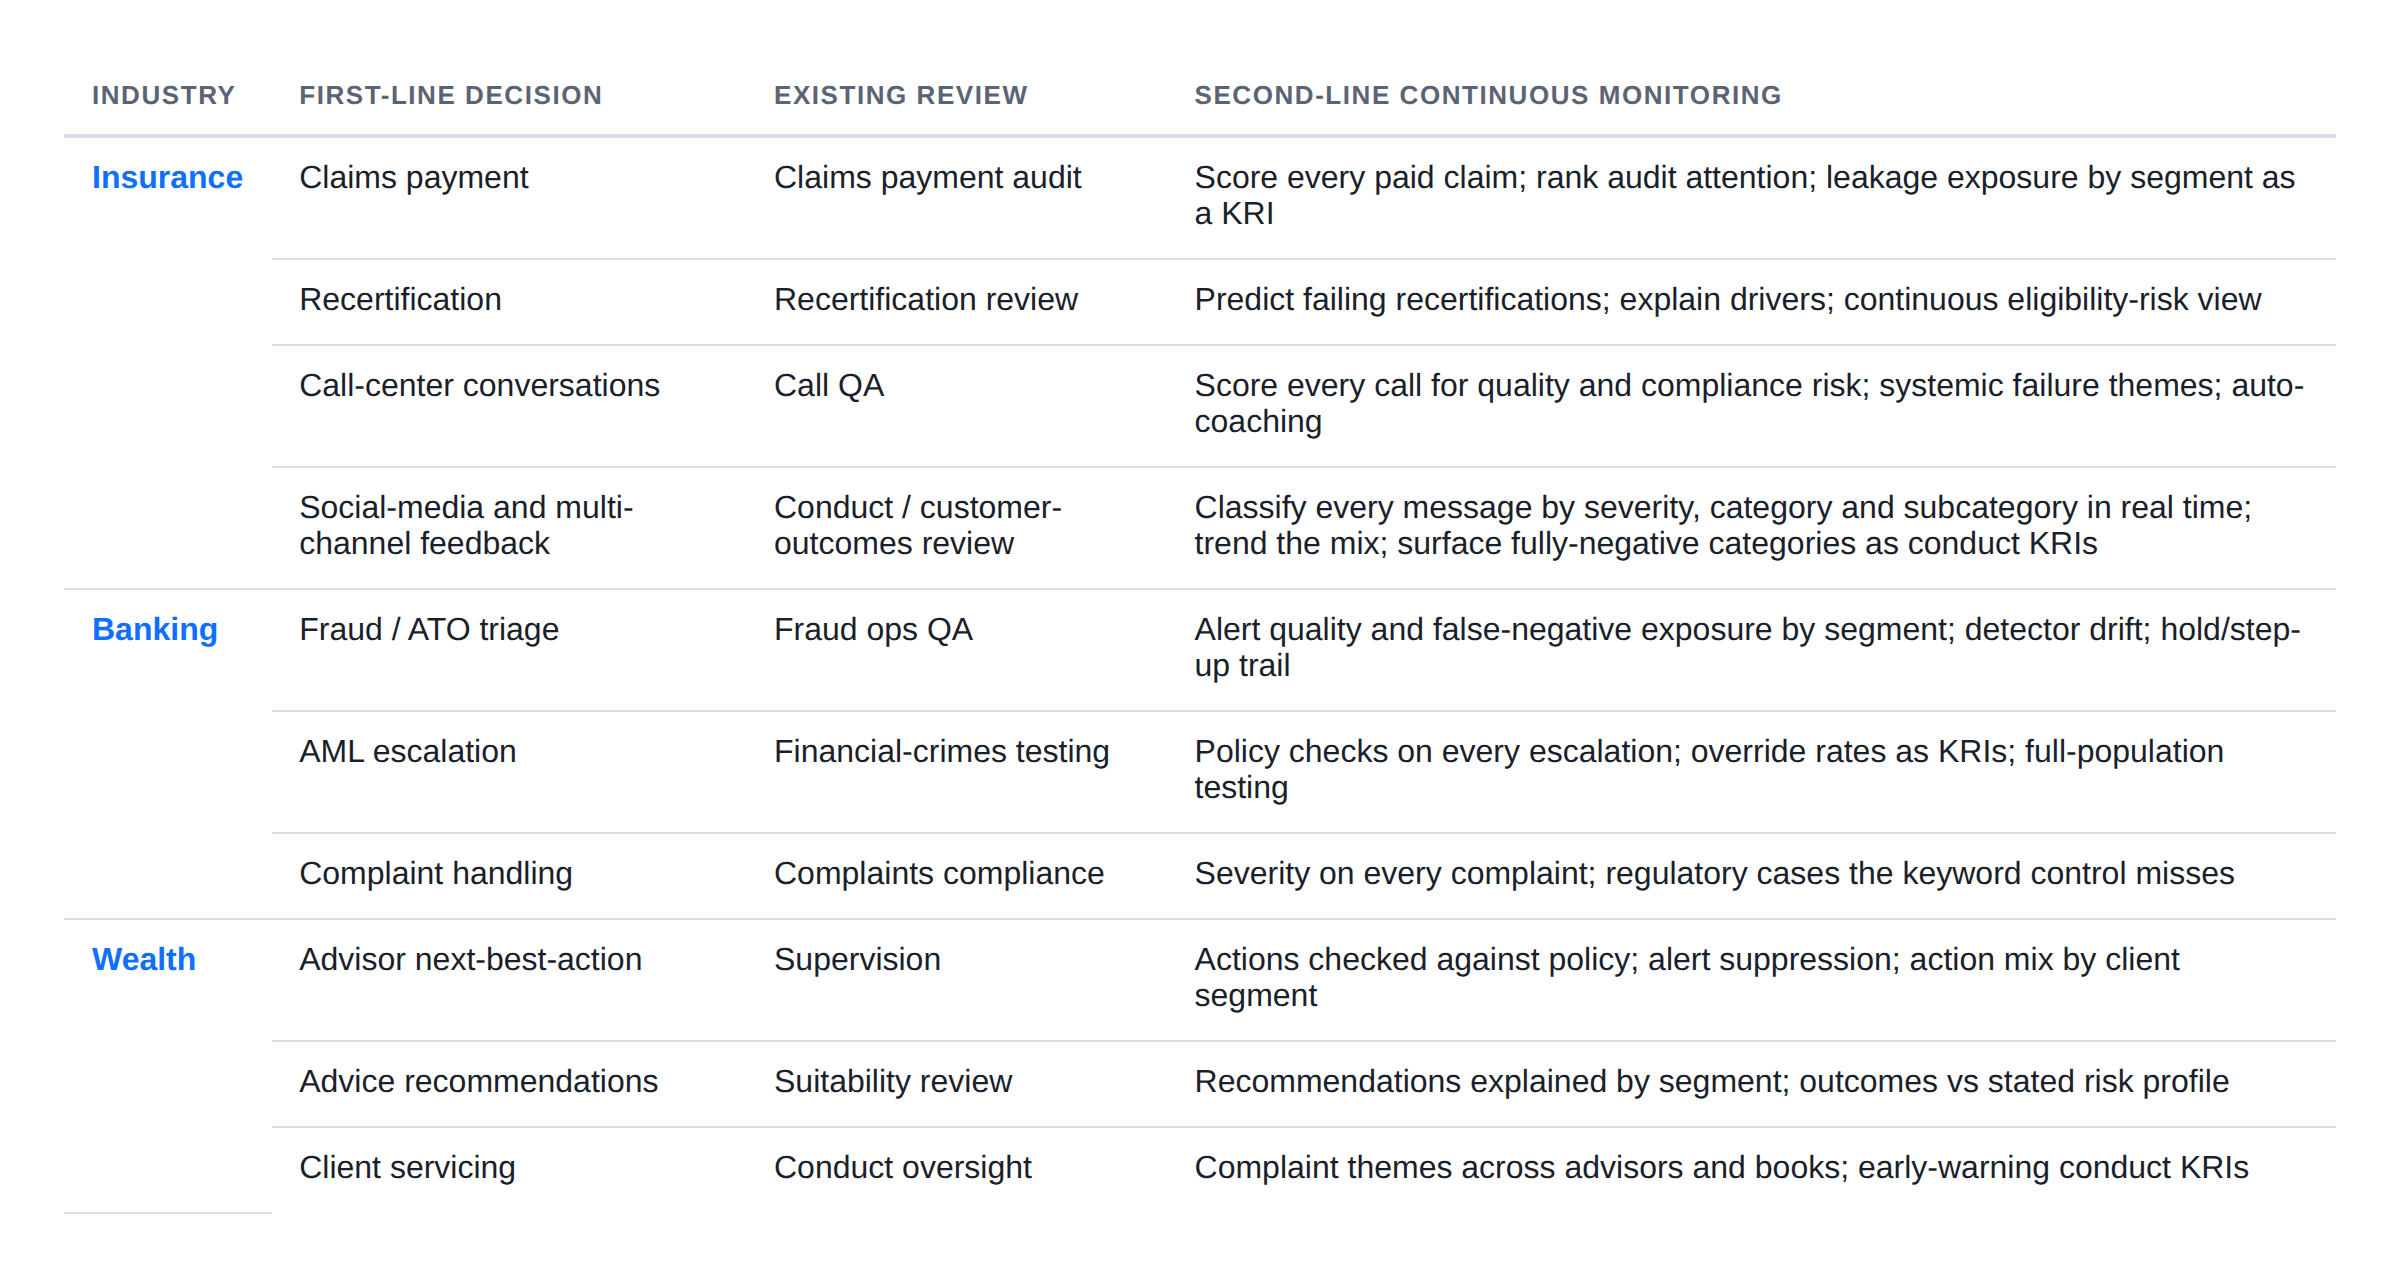Select the EXISTING REVIEW column header
The height and width of the screenshot is (1270, 2400).
click(x=901, y=95)
